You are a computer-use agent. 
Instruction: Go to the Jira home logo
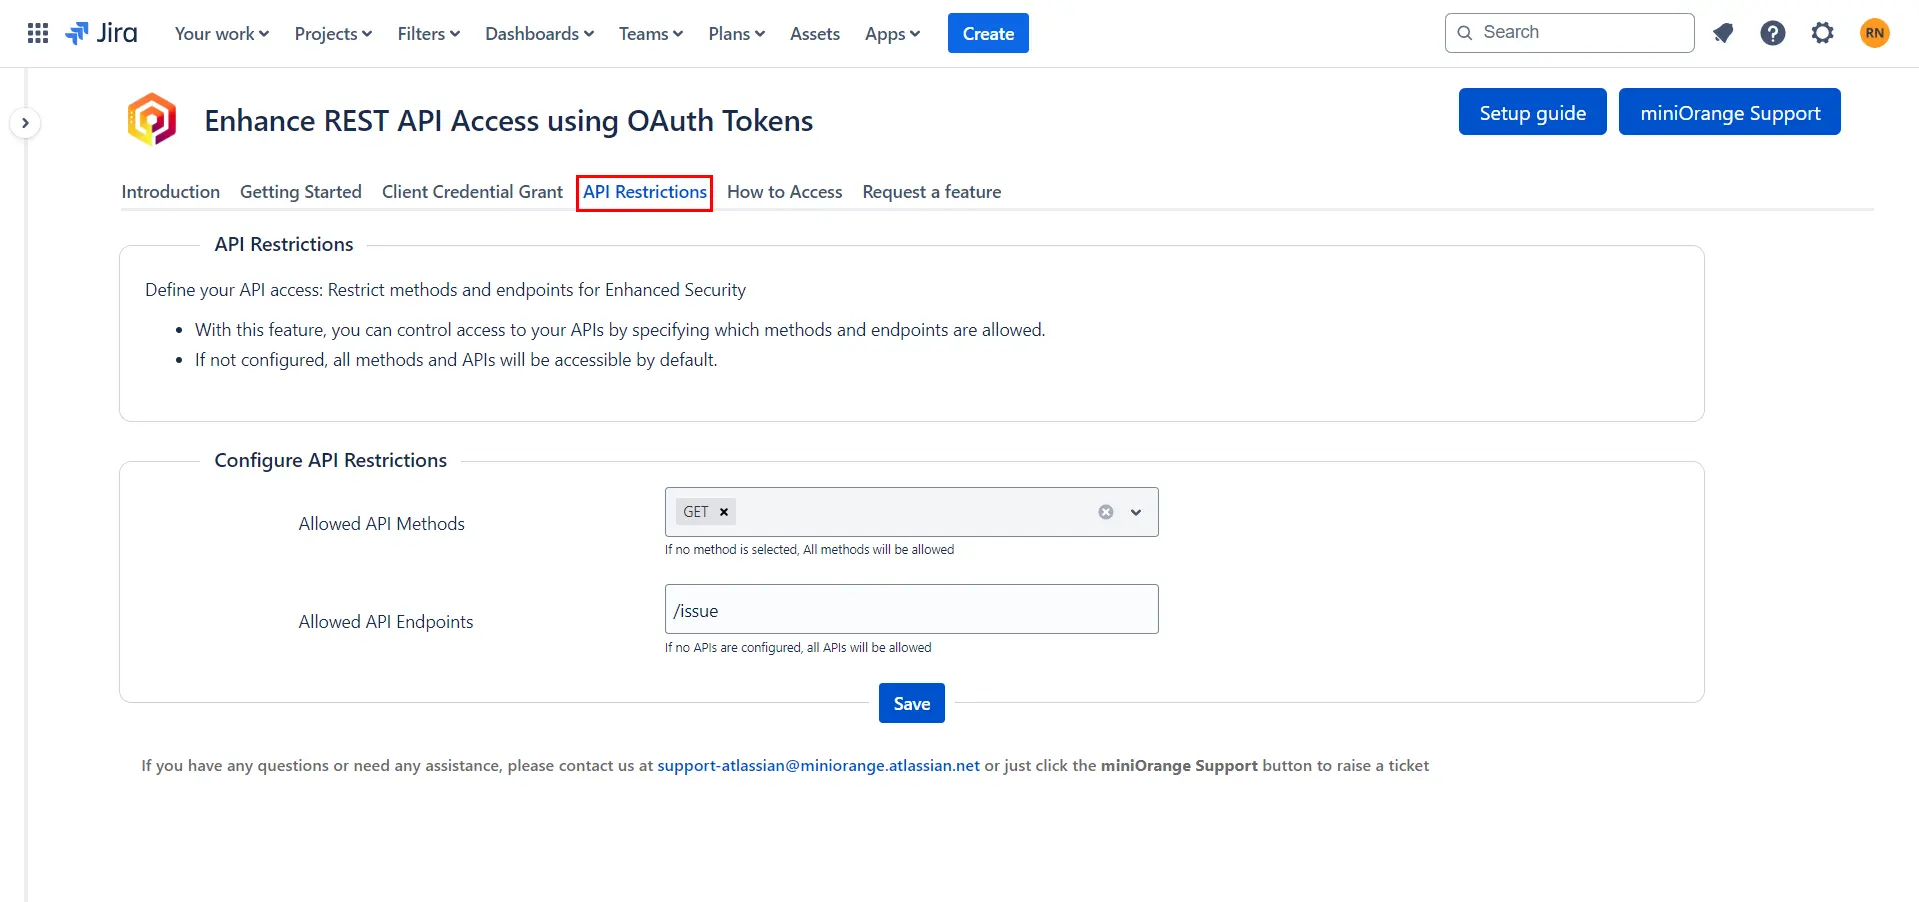pos(101,33)
